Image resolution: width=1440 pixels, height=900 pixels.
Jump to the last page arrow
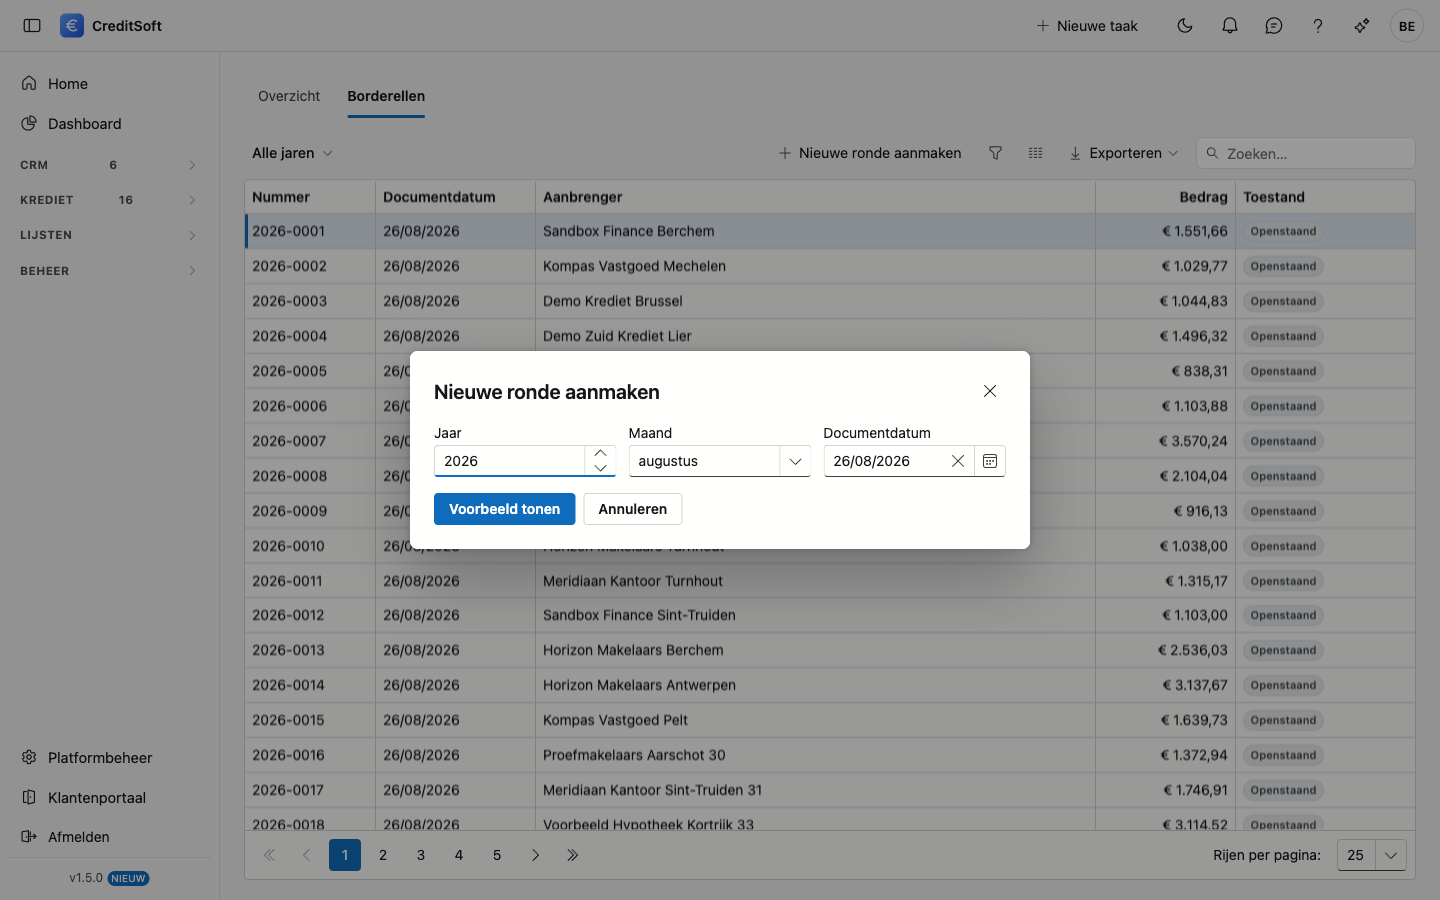click(573, 855)
